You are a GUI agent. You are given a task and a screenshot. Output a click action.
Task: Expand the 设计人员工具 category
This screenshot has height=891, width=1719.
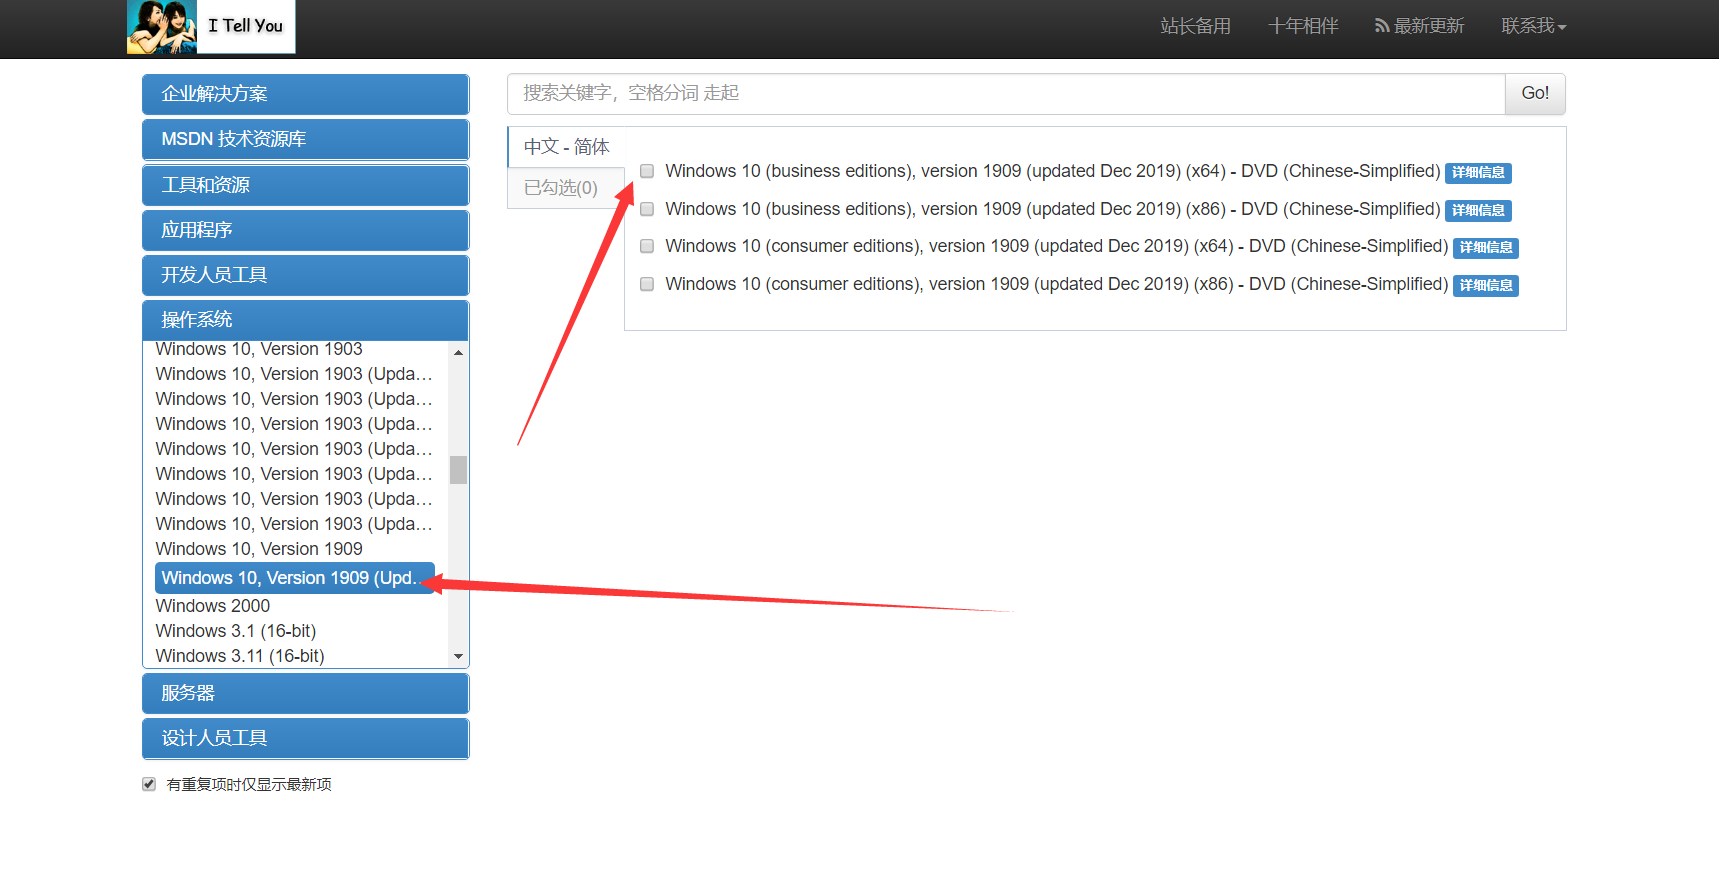pyautogui.click(x=305, y=738)
